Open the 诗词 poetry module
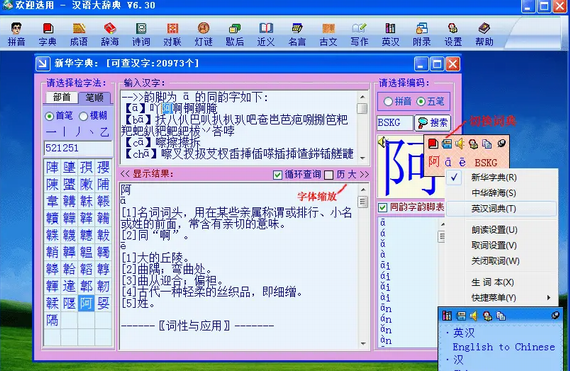The width and height of the screenshot is (570, 371). tap(141, 34)
